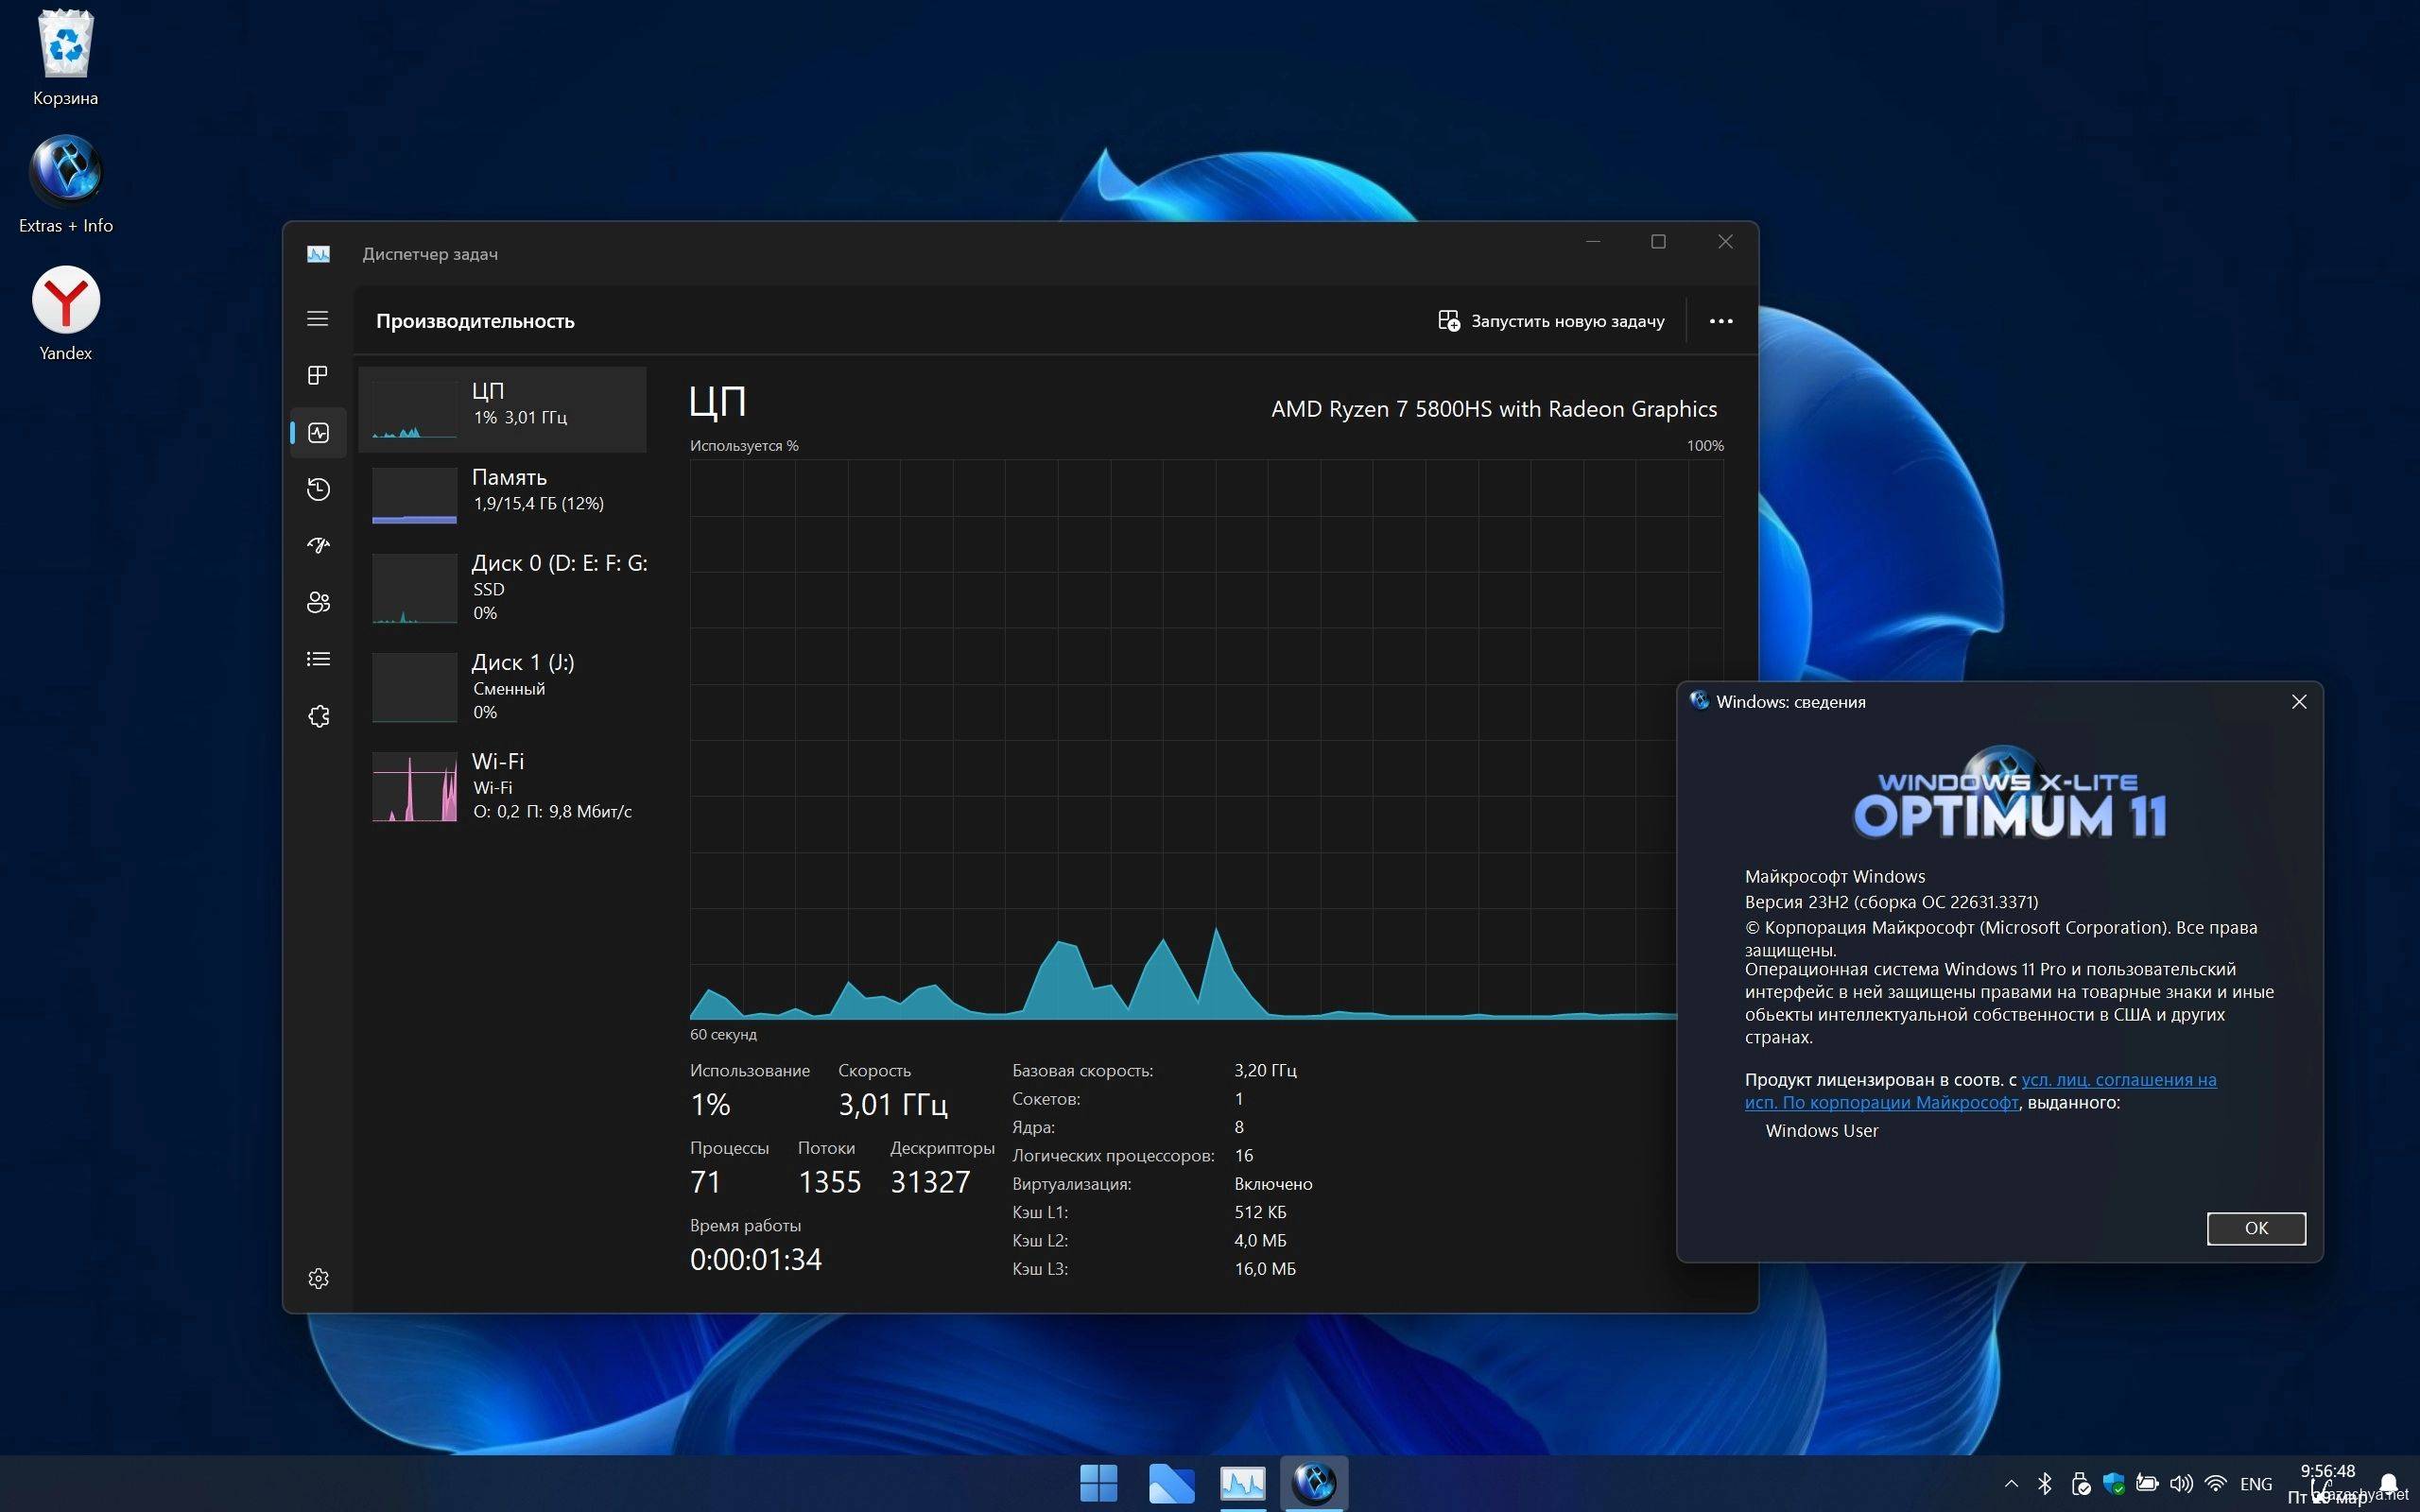Open the license agreement link
The width and height of the screenshot is (2420, 1512).
pos(2117,1080)
